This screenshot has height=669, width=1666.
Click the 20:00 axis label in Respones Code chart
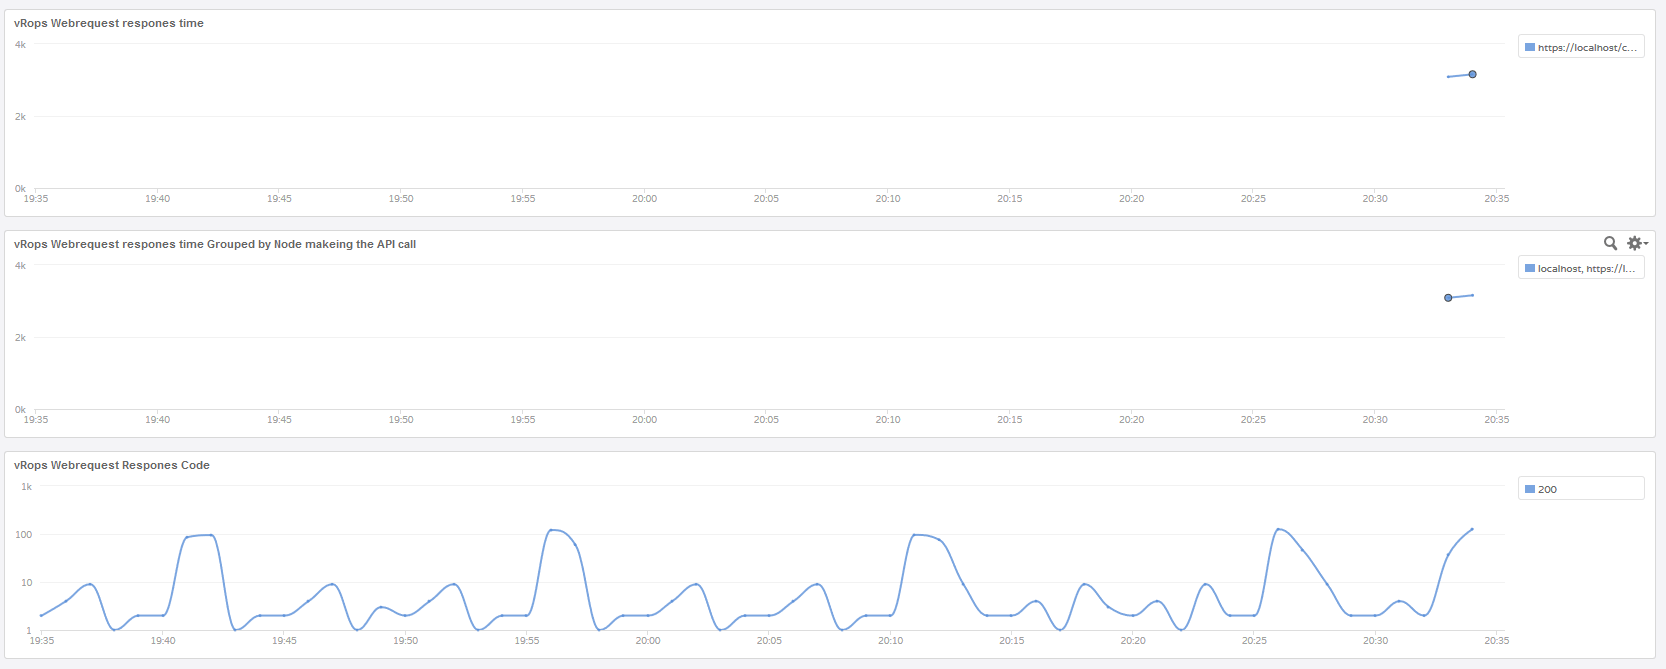click(x=648, y=640)
